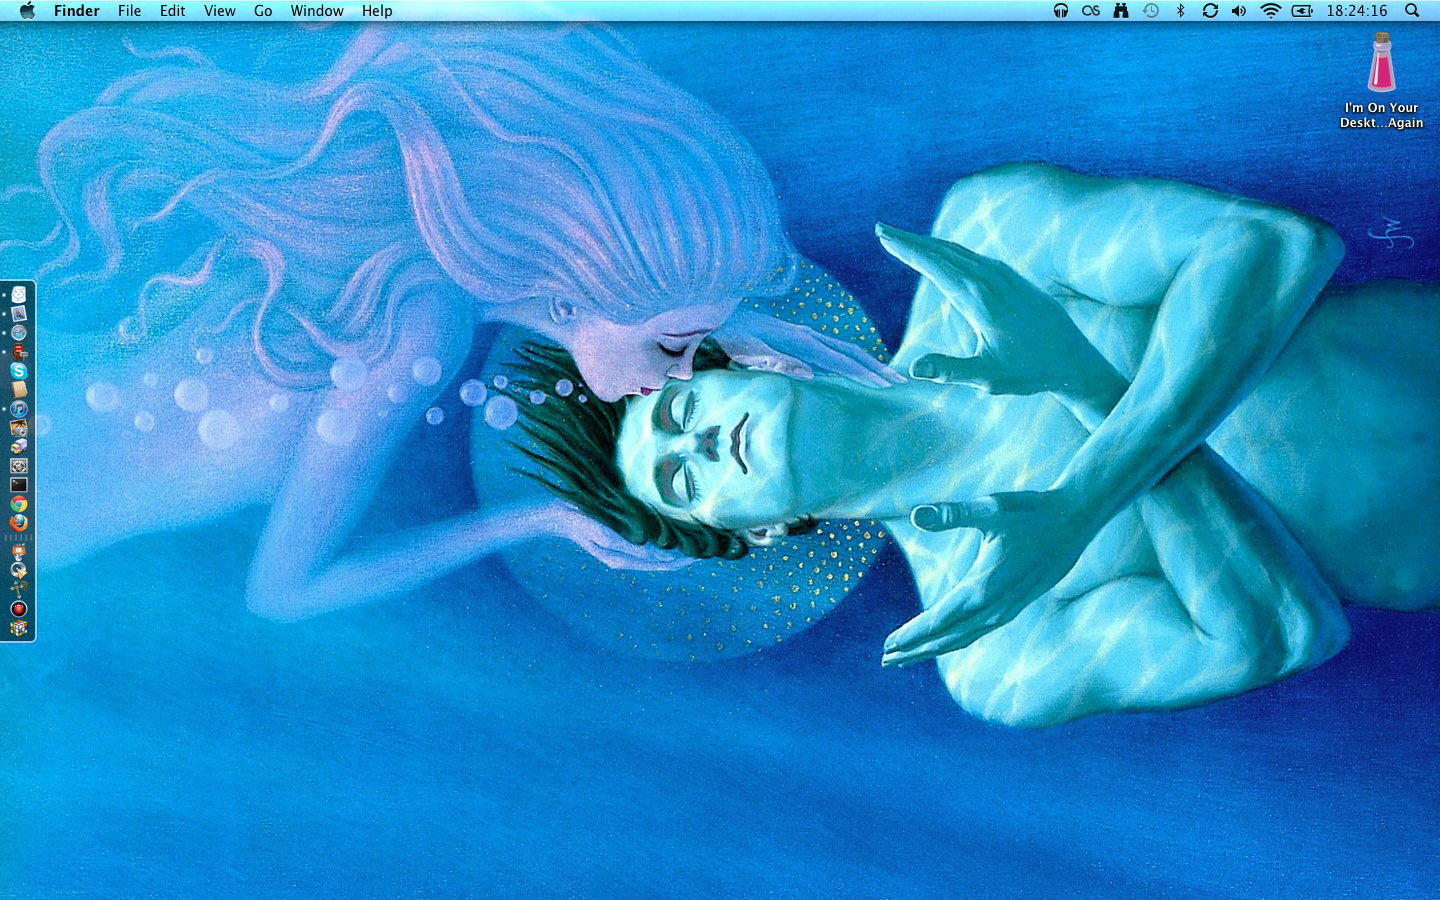Open iTunes in the dock
The height and width of the screenshot is (900, 1440).
(19, 409)
